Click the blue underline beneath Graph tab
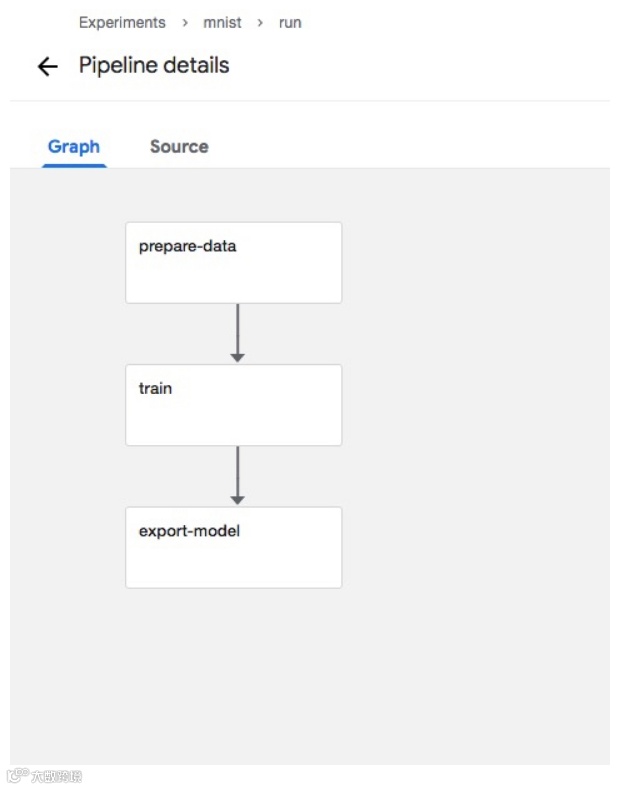The image size is (617, 789). tap(74, 165)
